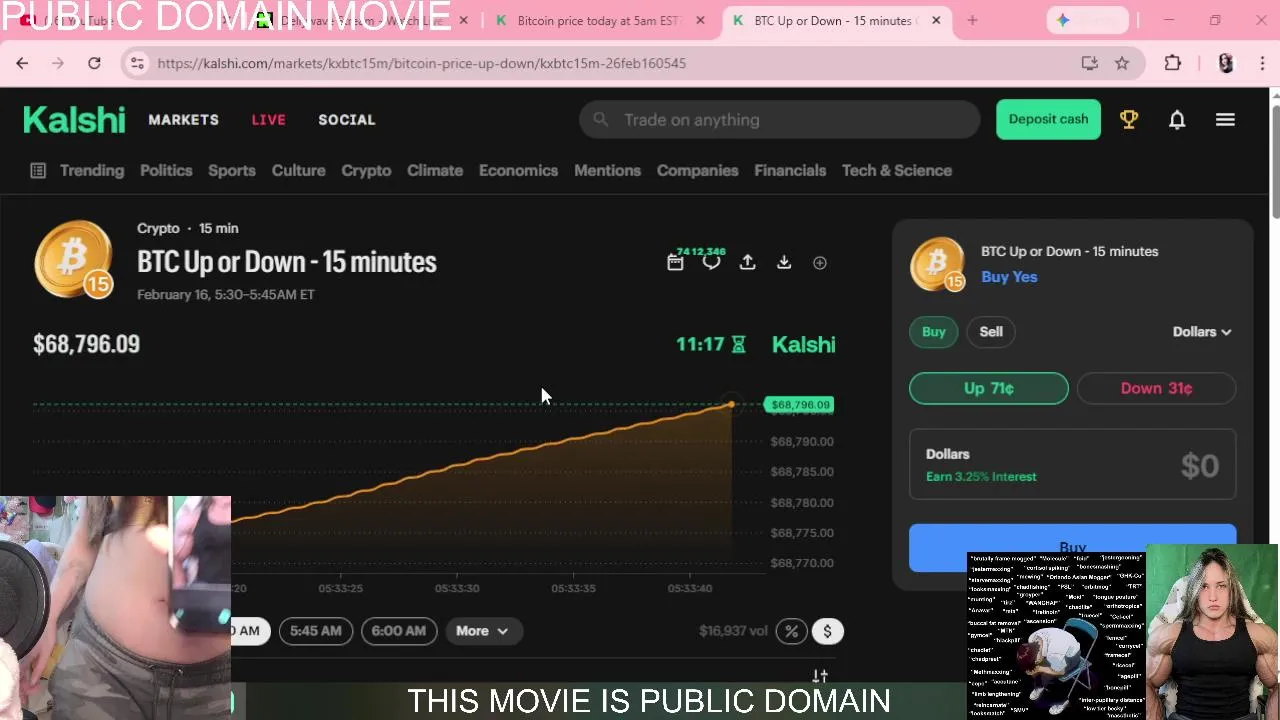Add market to watchlist with plus icon

[x=820, y=263]
